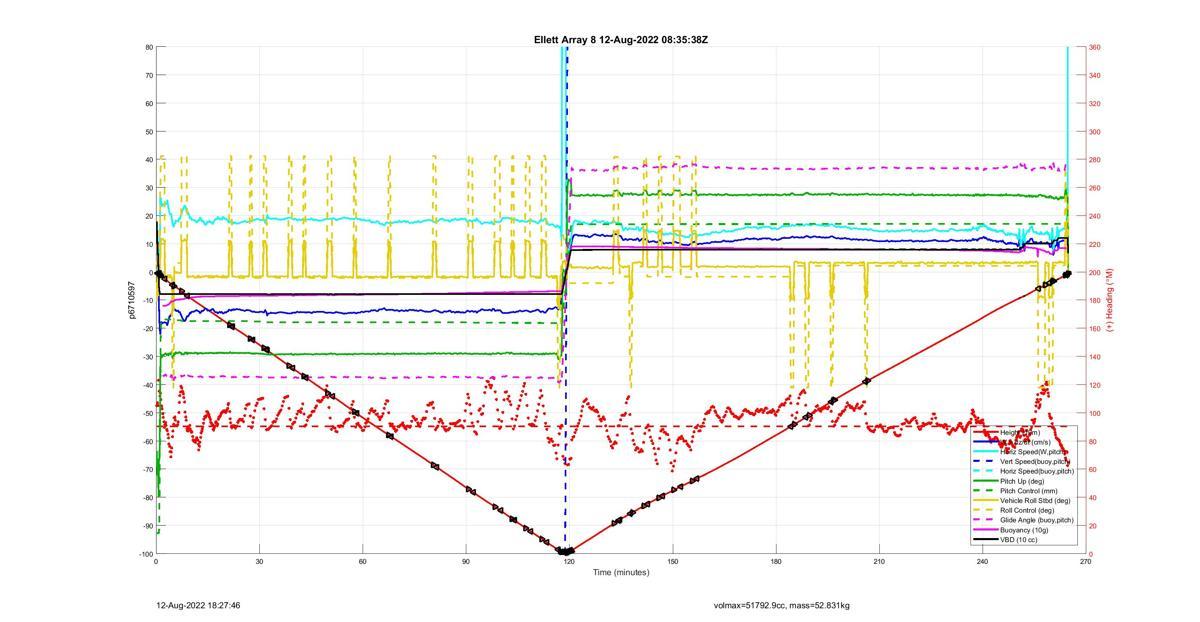The width and height of the screenshot is (1200, 622).
Task: Click 'Horiz Speed(buoy,pitch)' legend entry
Action: [x=1037, y=471]
